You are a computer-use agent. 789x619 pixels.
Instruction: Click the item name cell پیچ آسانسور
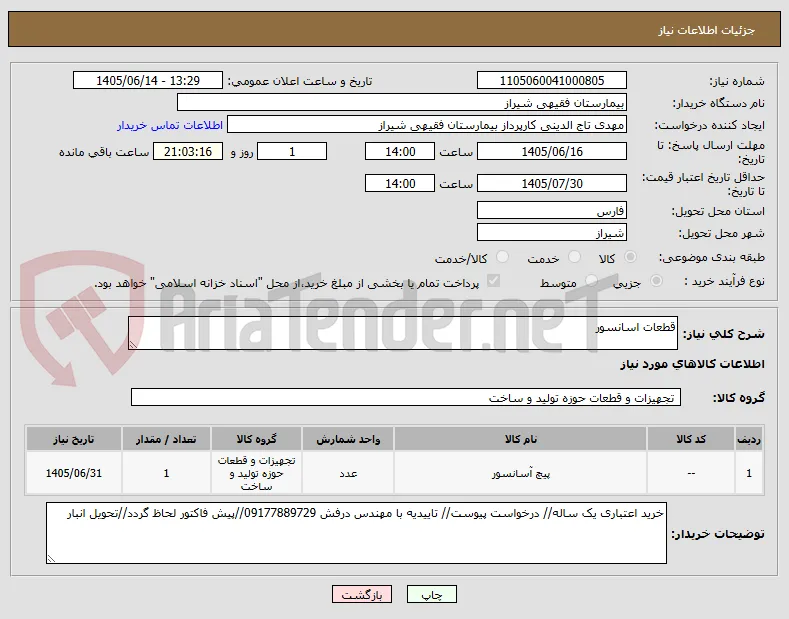pyautogui.click(x=520, y=474)
